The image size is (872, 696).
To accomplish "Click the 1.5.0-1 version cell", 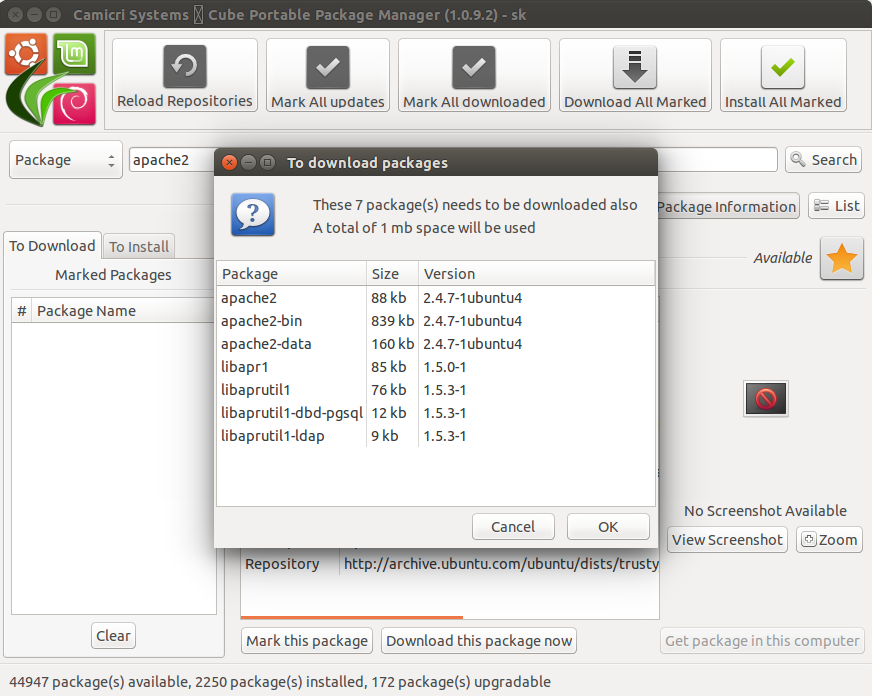I will pyautogui.click(x=445, y=367).
